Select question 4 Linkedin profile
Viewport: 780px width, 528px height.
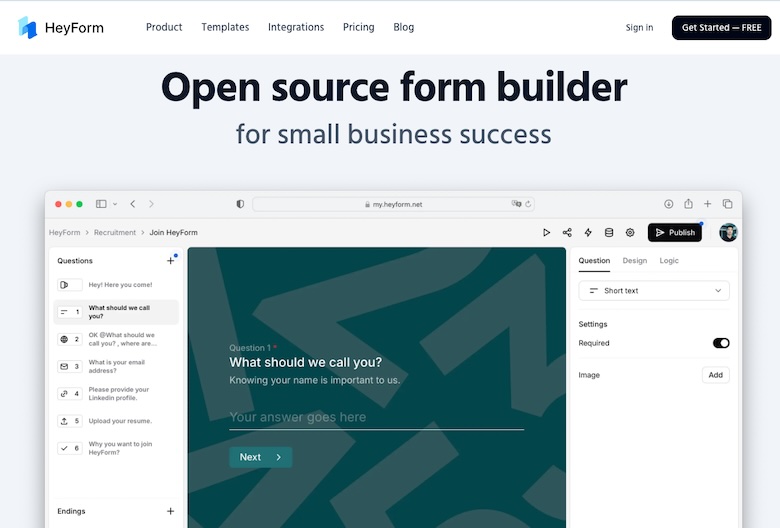[116, 394]
